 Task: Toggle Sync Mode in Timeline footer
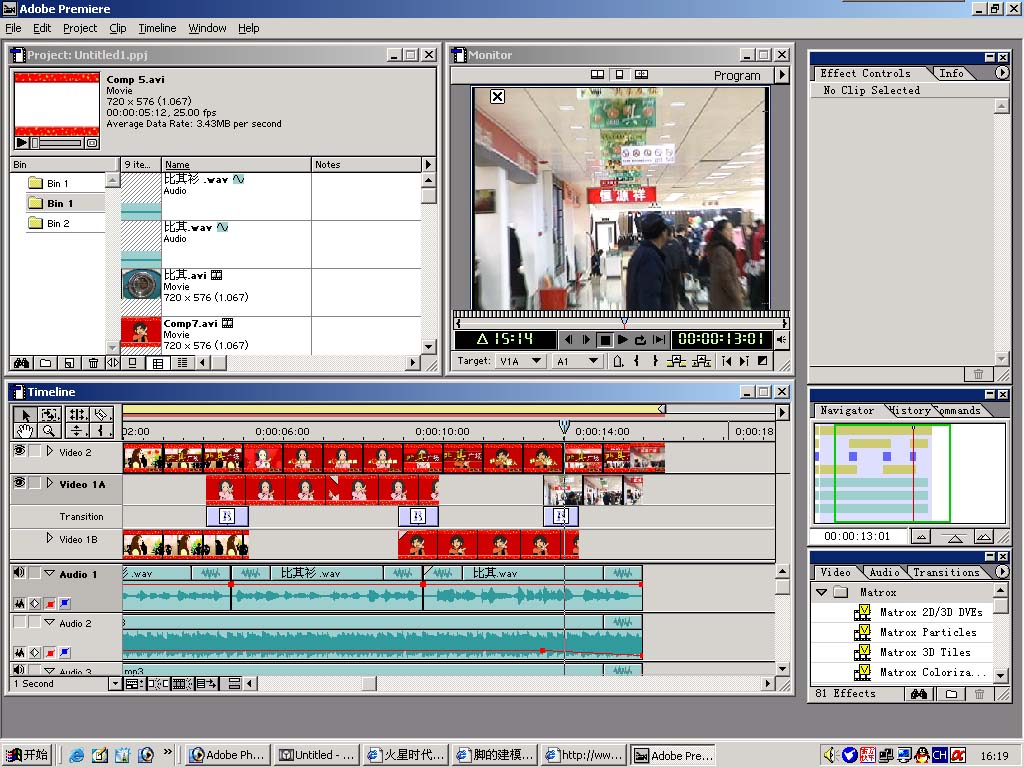tap(234, 684)
